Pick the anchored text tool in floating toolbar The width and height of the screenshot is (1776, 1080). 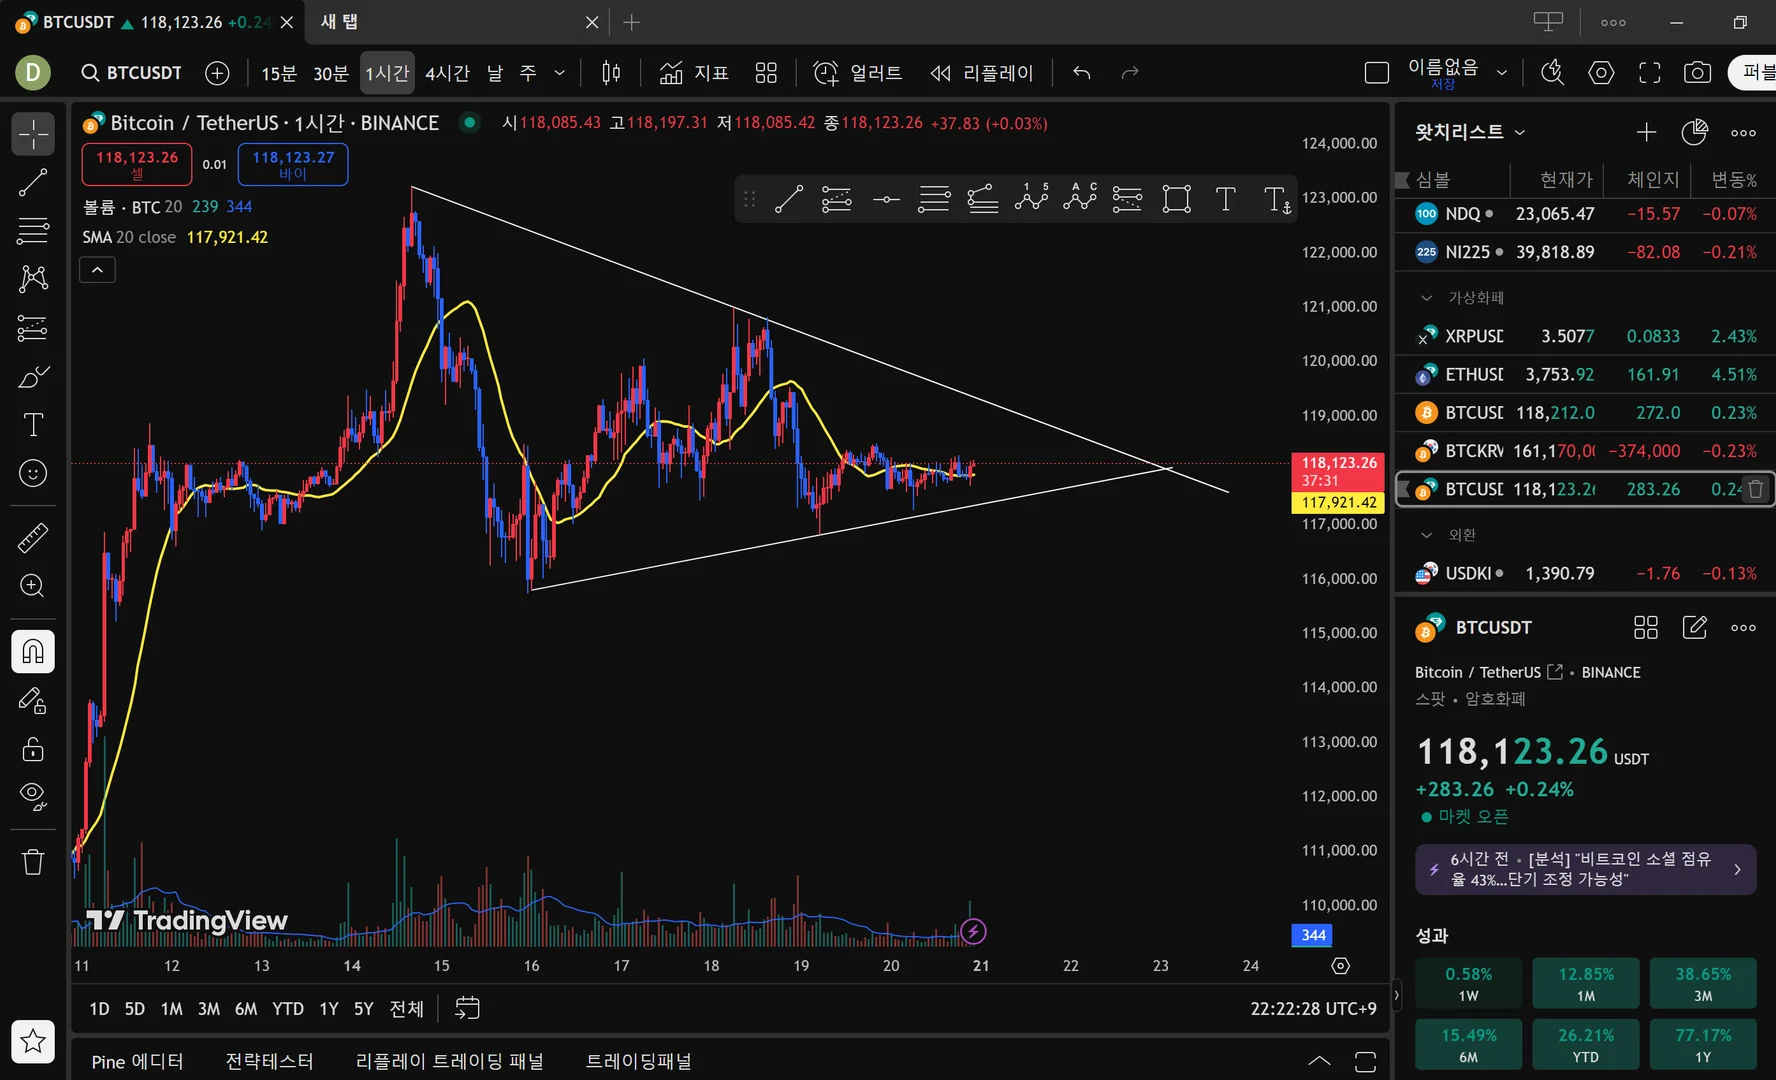[1277, 199]
